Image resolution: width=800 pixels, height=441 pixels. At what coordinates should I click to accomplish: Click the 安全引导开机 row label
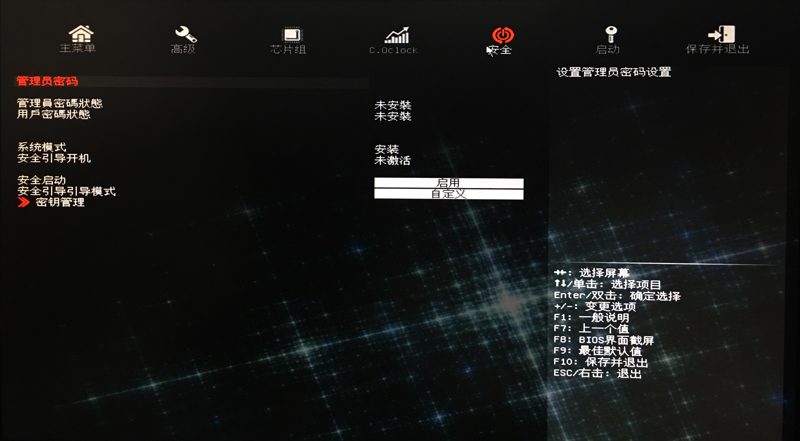[54, 159]
